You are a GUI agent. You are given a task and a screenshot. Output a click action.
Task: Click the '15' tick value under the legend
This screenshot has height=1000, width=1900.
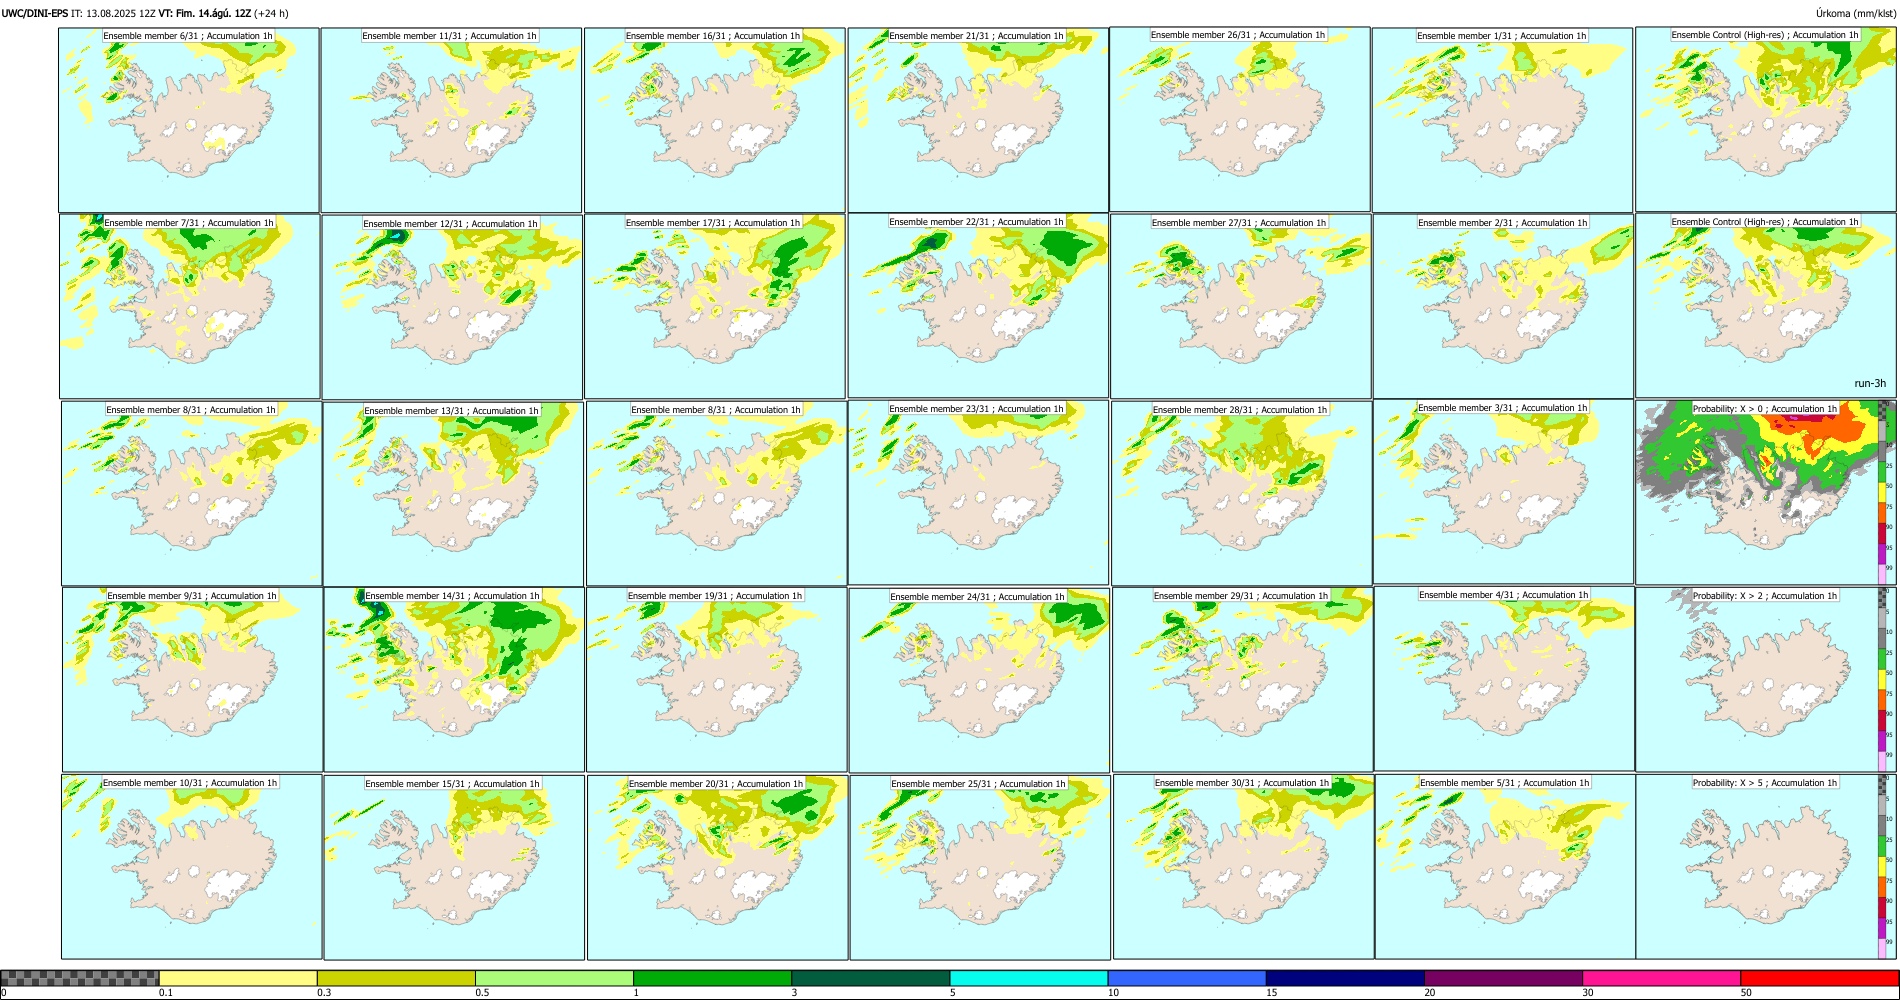(1272, 993)
